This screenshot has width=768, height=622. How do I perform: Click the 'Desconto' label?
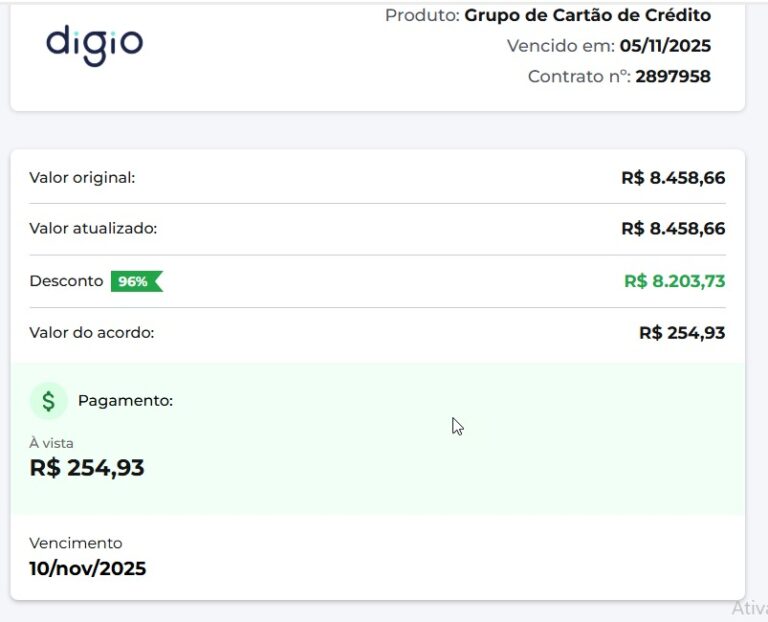pyautogui.click(x=66, y=281)
